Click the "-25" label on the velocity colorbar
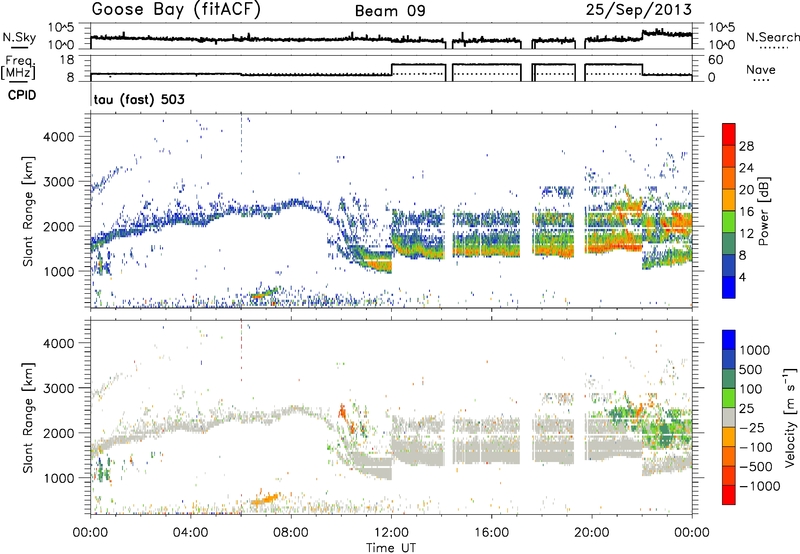Screen dimensions: 800x554 [x=752, y=427]
